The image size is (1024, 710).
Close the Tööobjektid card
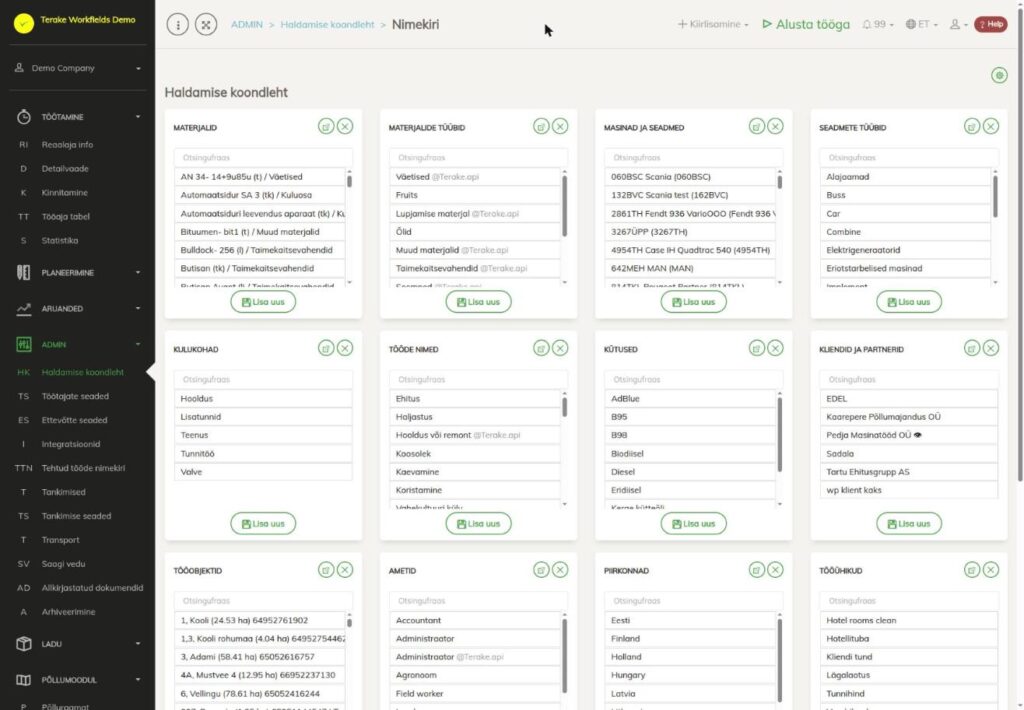(345, 570)
